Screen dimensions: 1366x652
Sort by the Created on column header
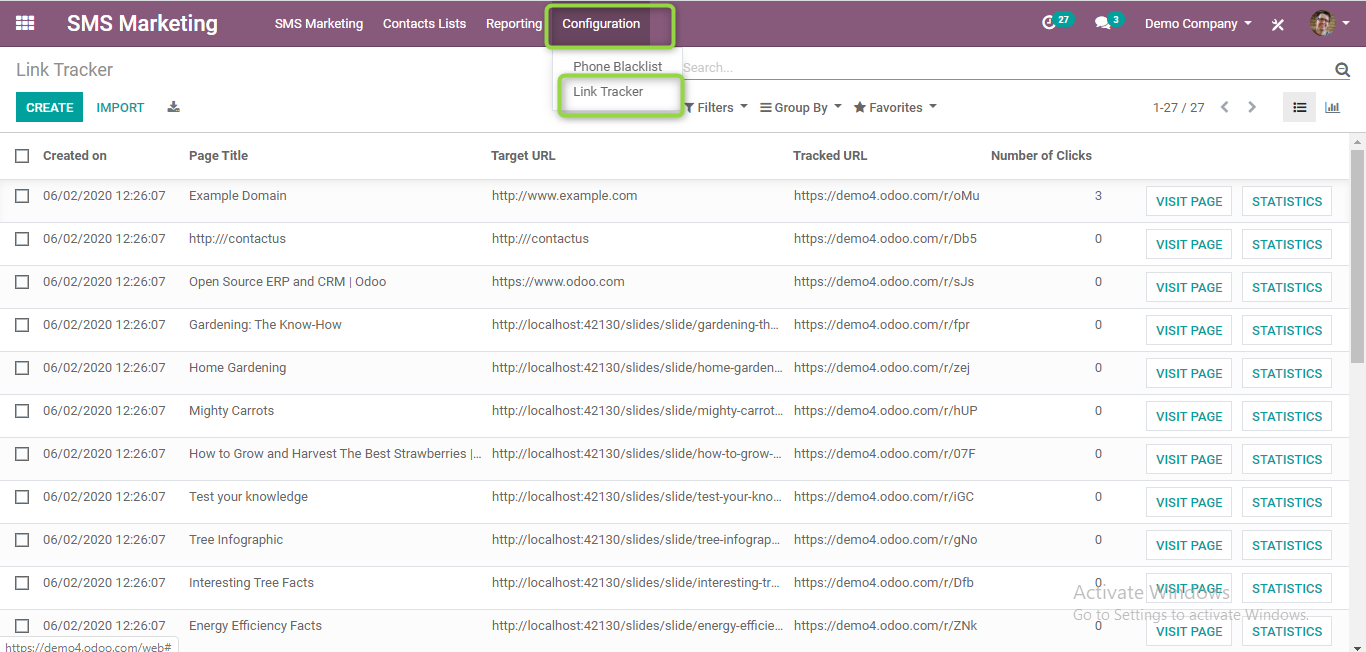75,156
